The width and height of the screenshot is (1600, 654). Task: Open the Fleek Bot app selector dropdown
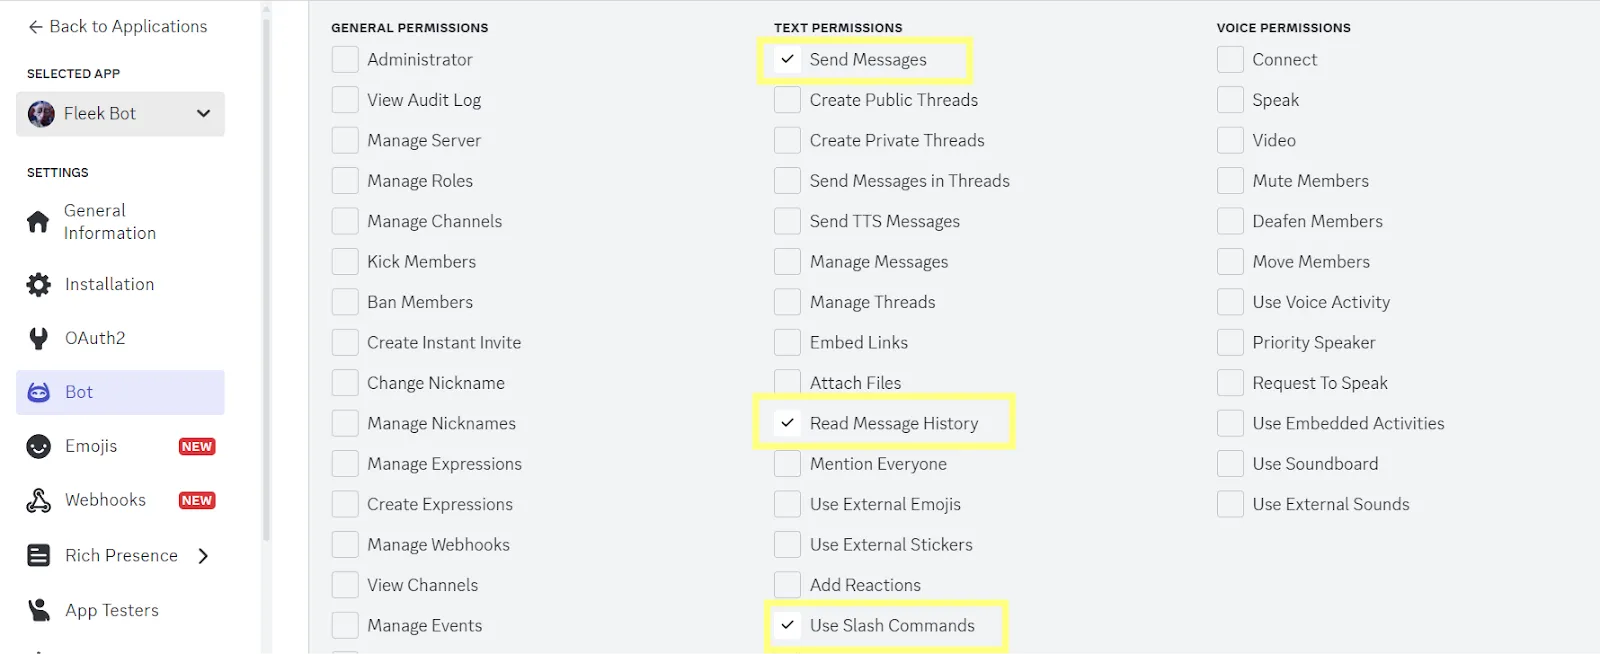coord(203,114)
